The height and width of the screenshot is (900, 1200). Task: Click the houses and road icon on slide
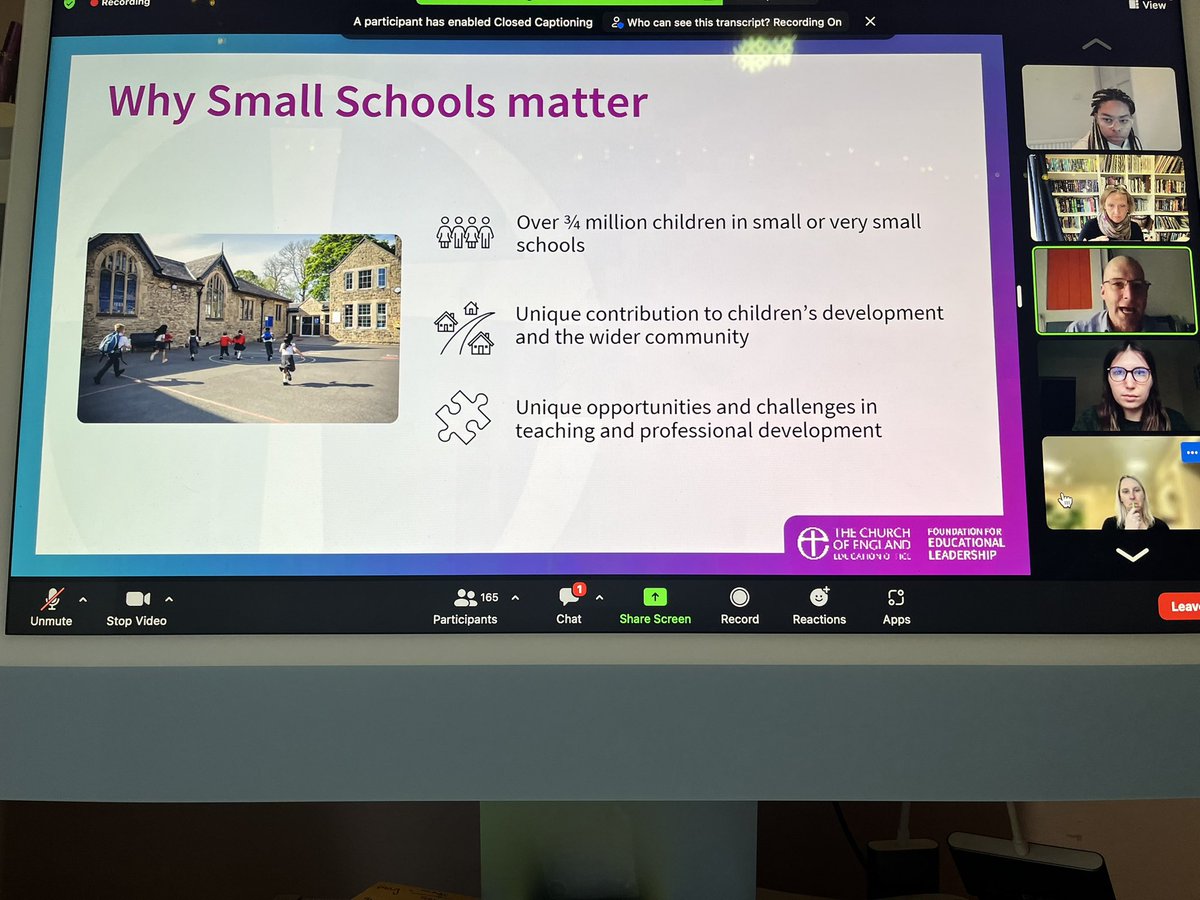[464, 328]
